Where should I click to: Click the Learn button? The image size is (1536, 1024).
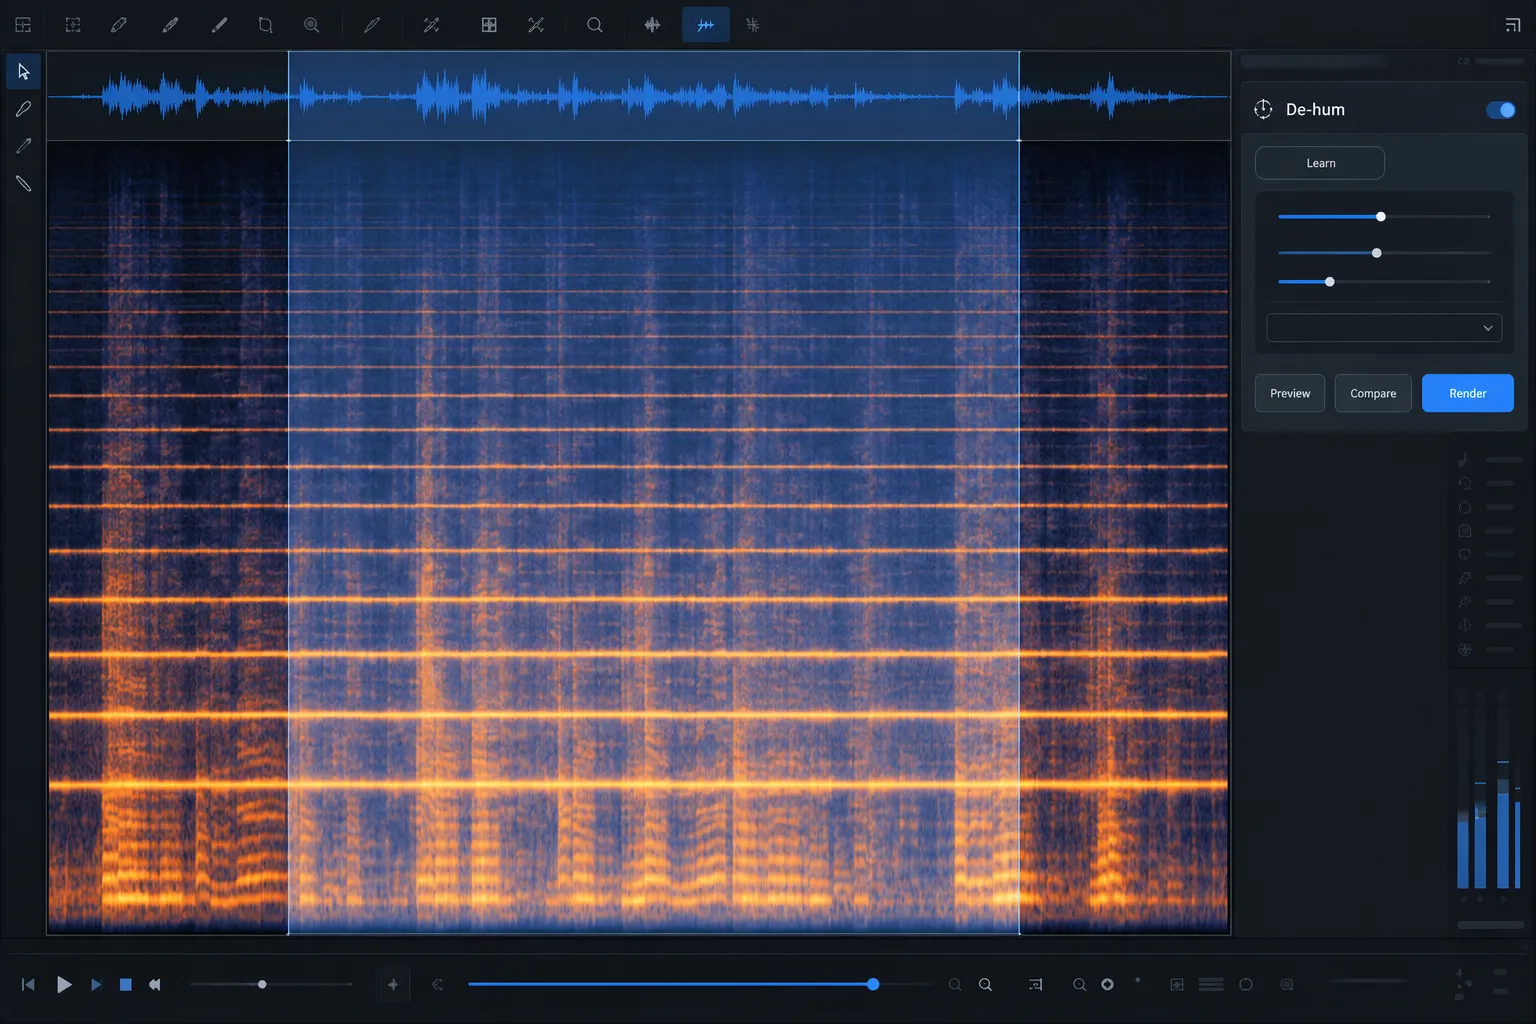[1320, 163]
